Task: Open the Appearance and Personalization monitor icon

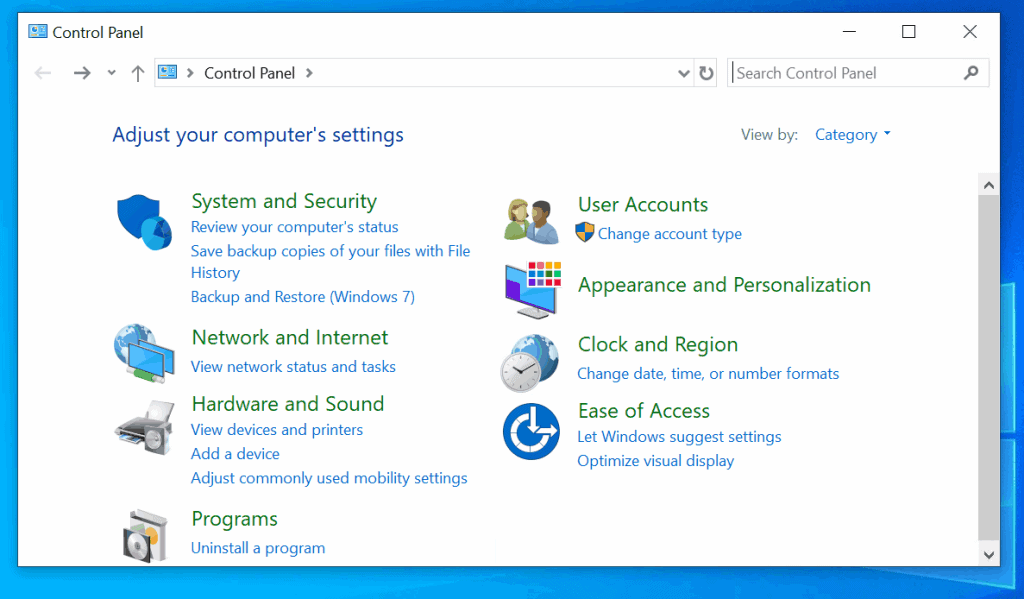Action: click(x=533, y=289)
